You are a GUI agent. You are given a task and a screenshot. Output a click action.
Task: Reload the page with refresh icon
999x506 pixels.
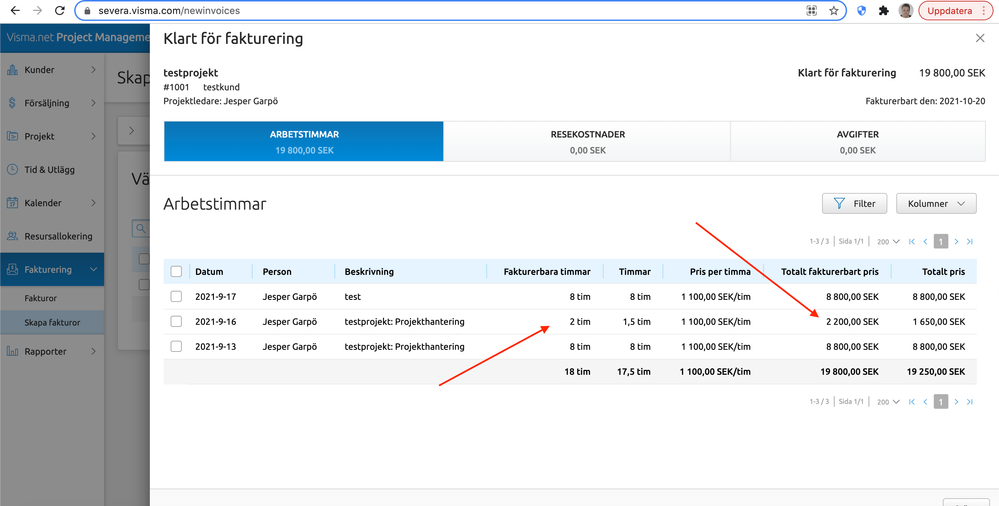(x=61, y=11)
